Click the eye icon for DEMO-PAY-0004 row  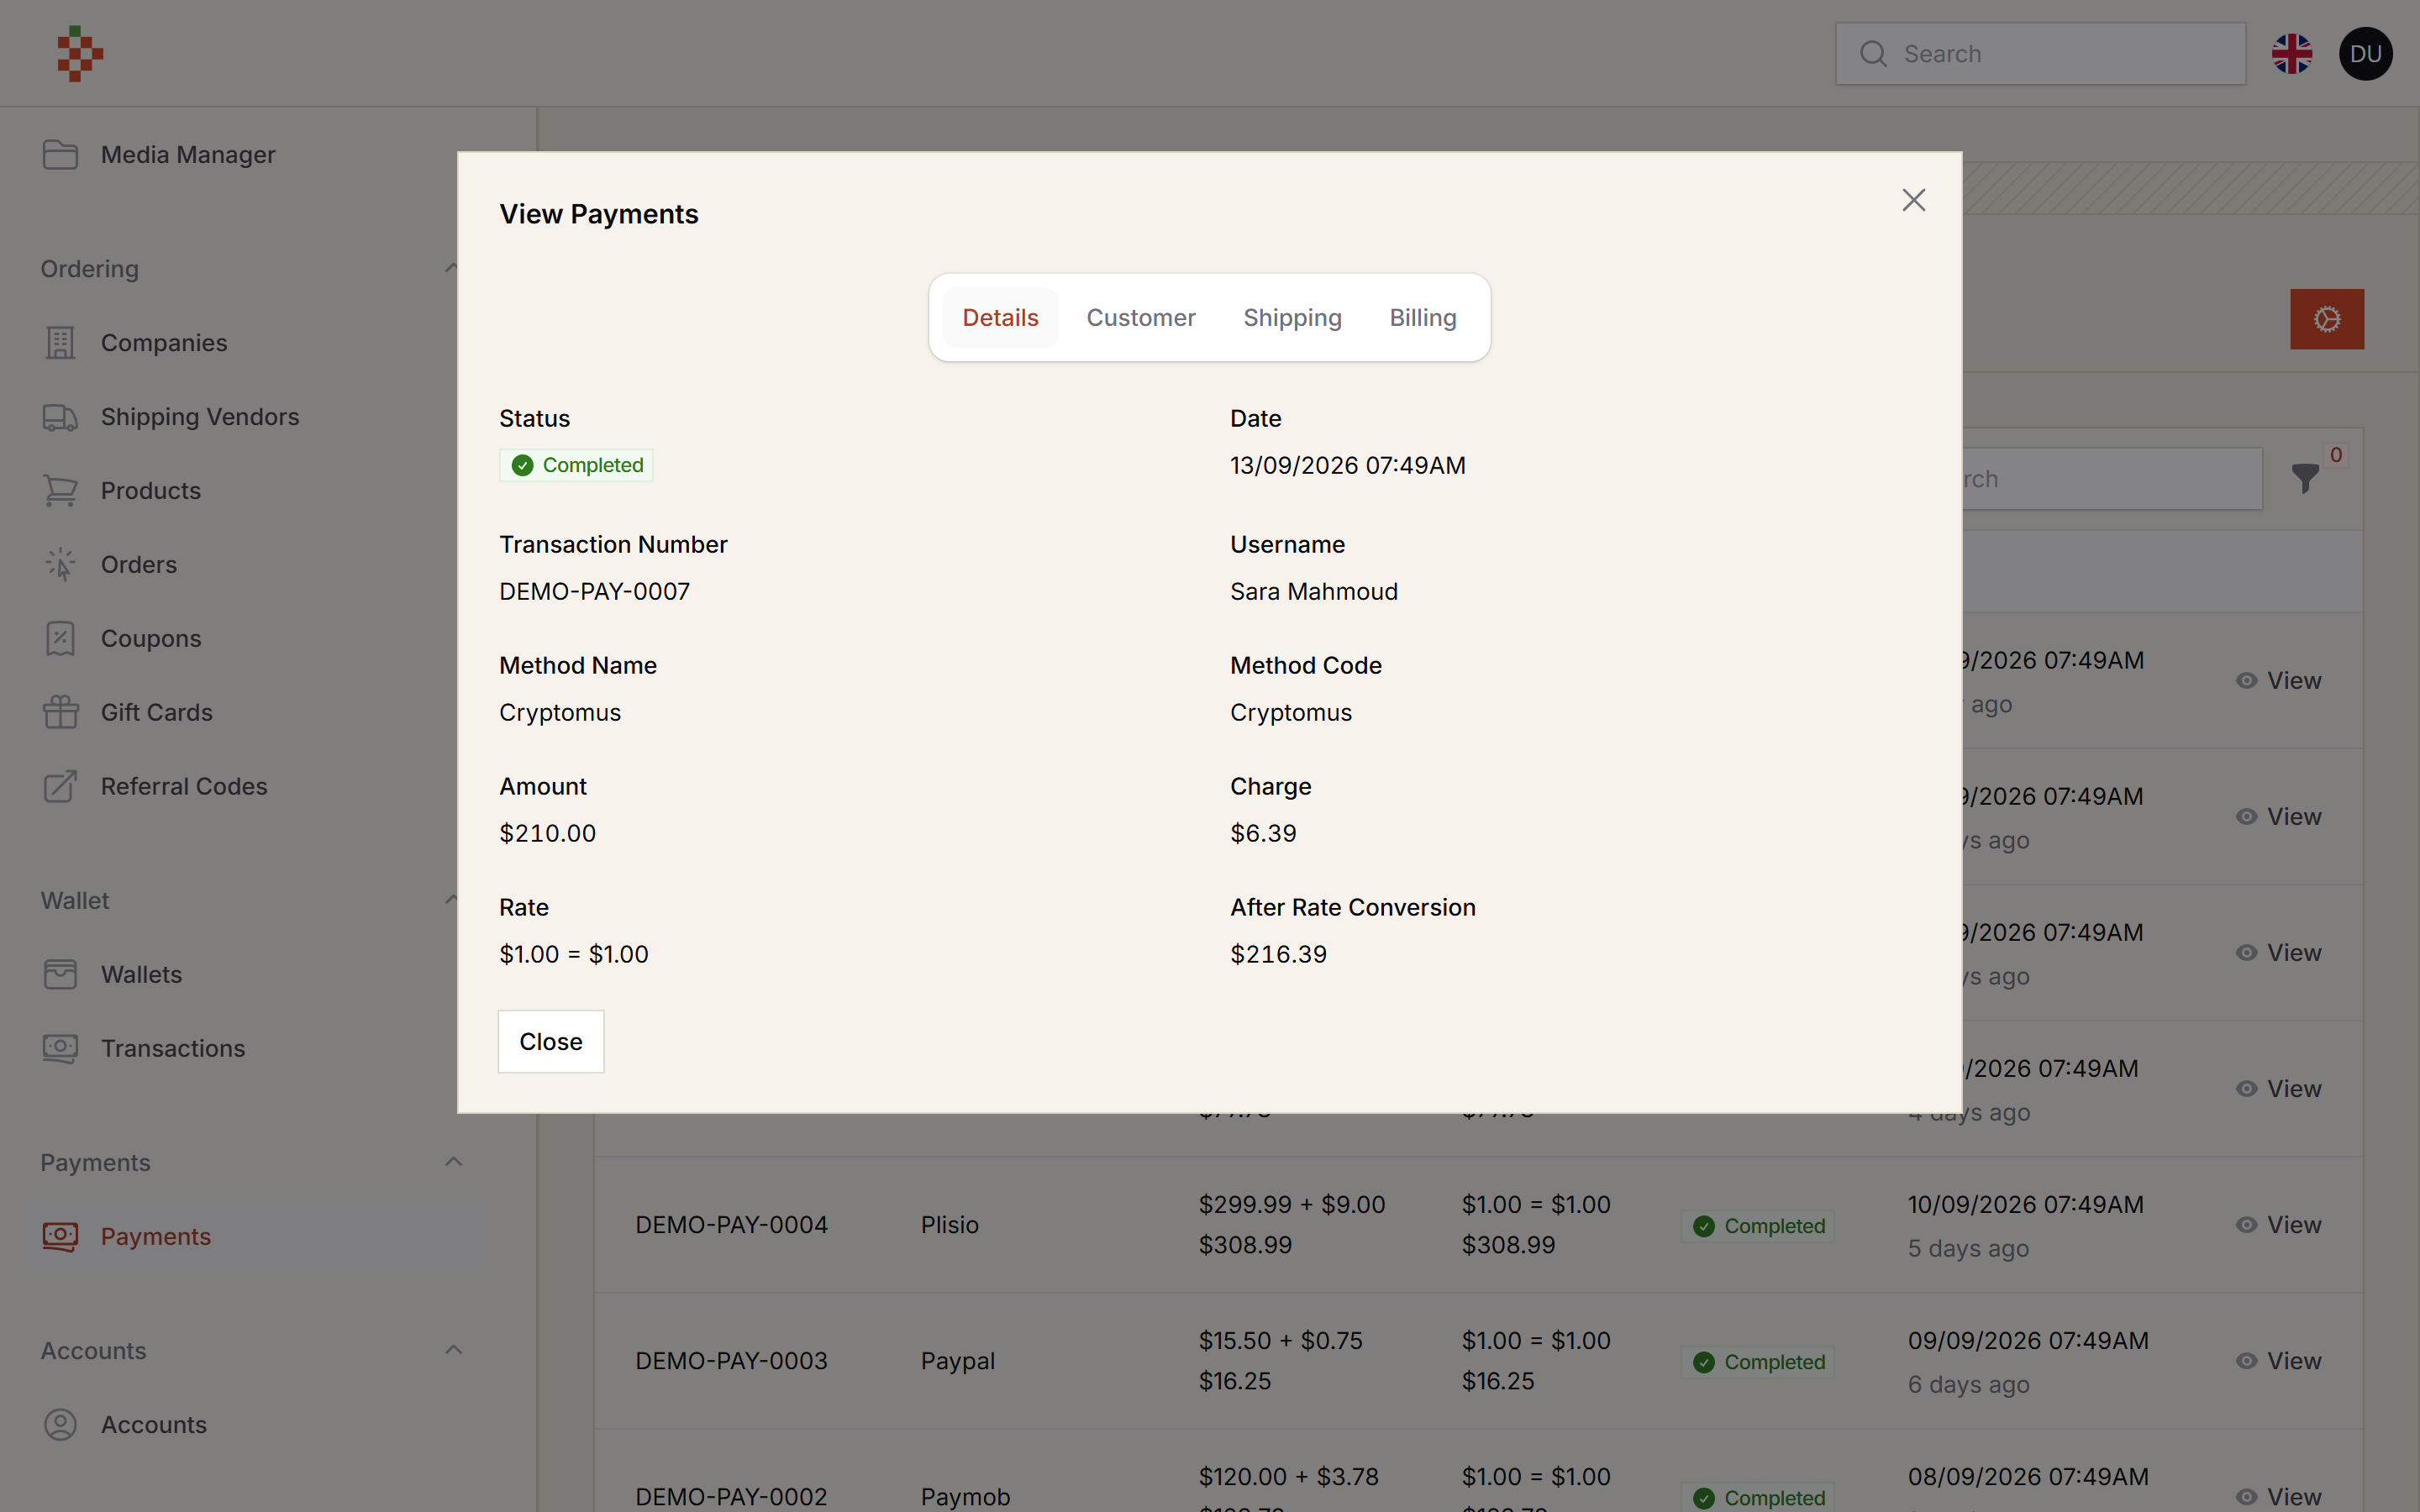click(x=2246, y=1225)
